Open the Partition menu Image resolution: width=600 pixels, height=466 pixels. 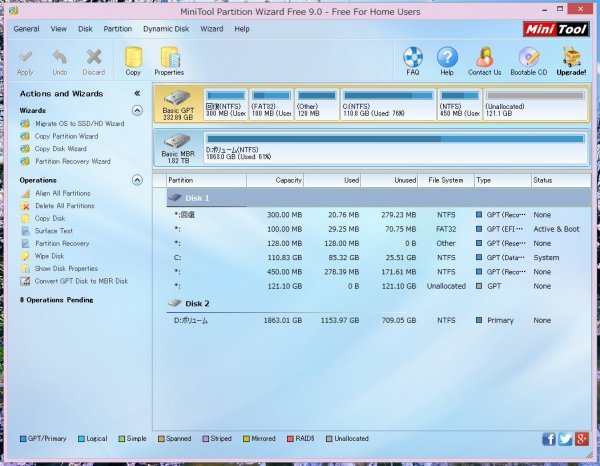point(117,29)
